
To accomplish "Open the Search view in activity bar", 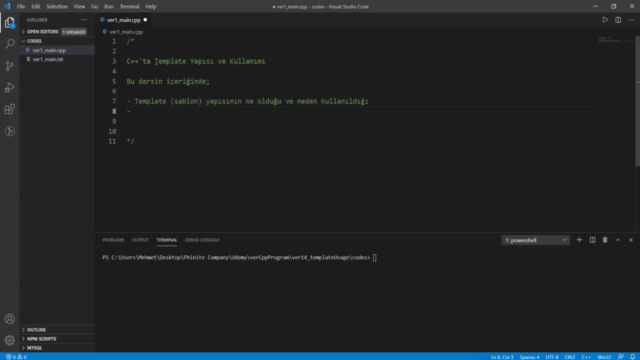I will tap(9, 44).
